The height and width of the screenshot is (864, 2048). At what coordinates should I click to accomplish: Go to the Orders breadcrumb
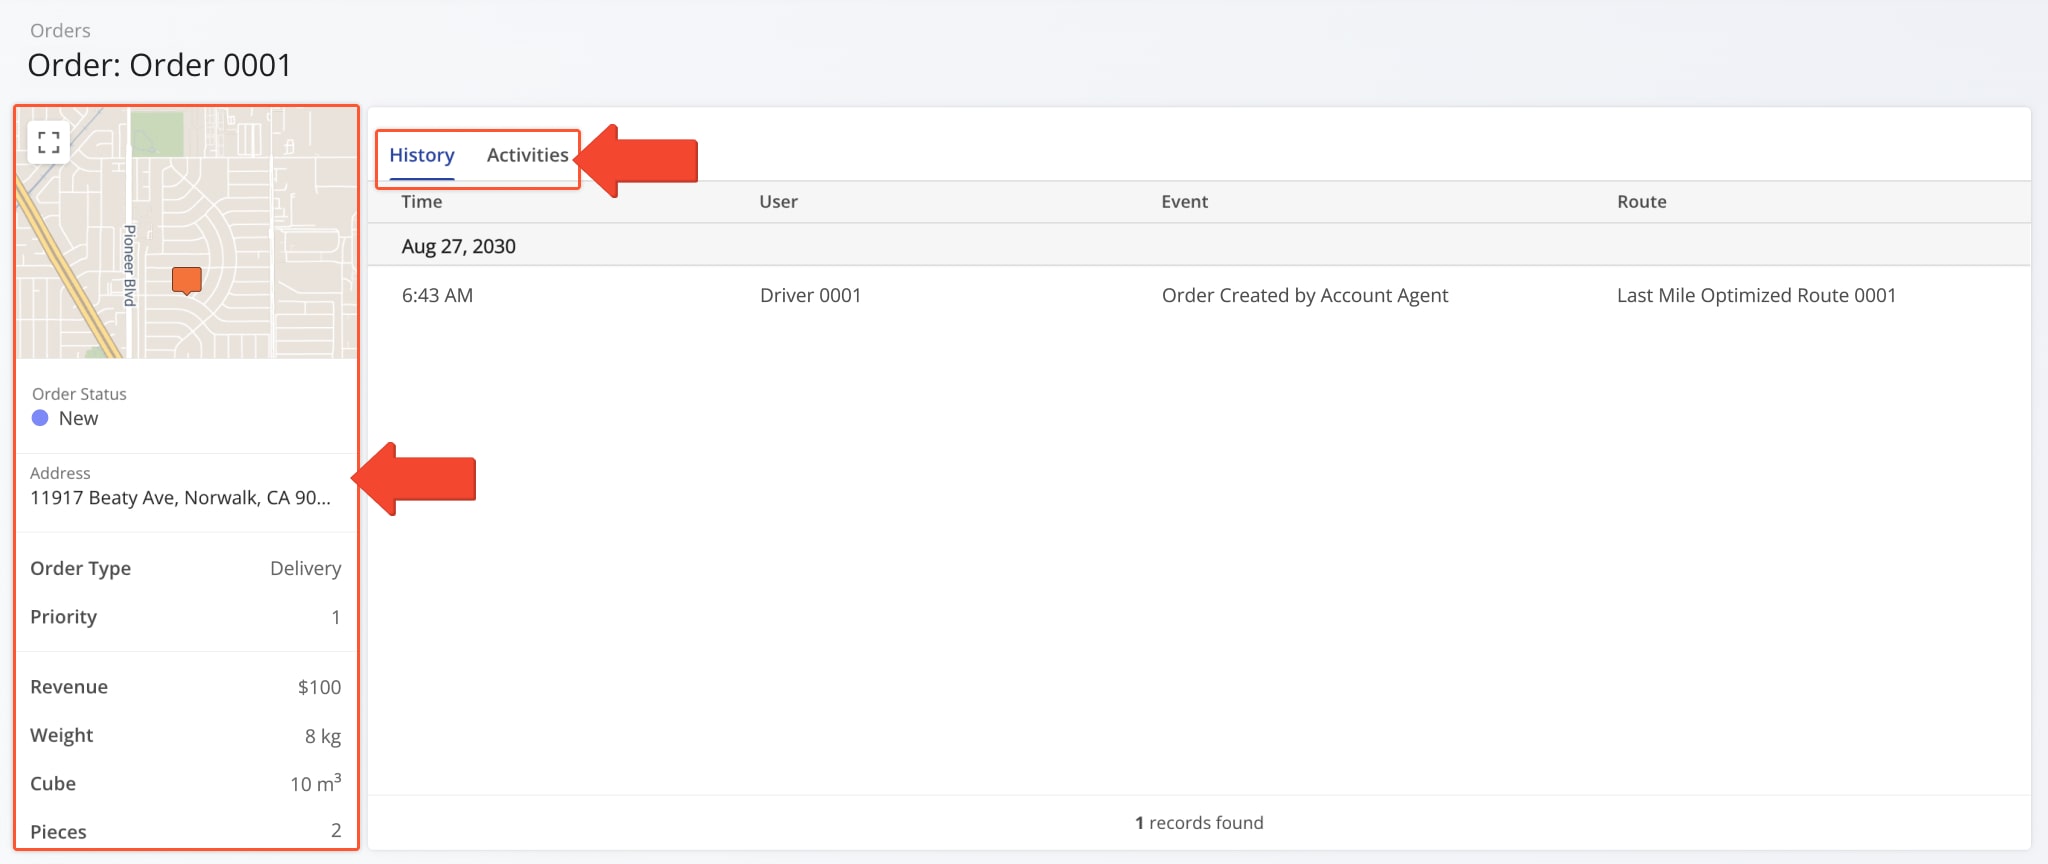pos(60,31)
